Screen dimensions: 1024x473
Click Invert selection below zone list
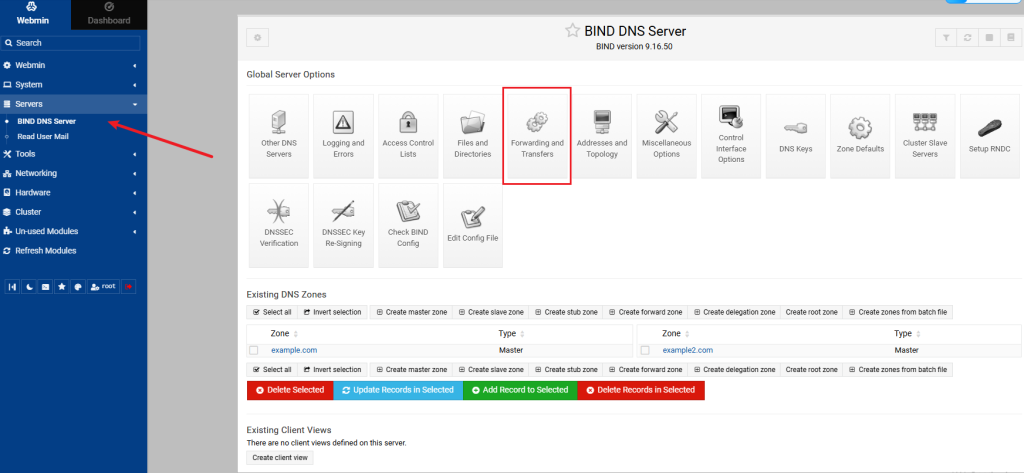pyautogui.click(x=332, y=370)
